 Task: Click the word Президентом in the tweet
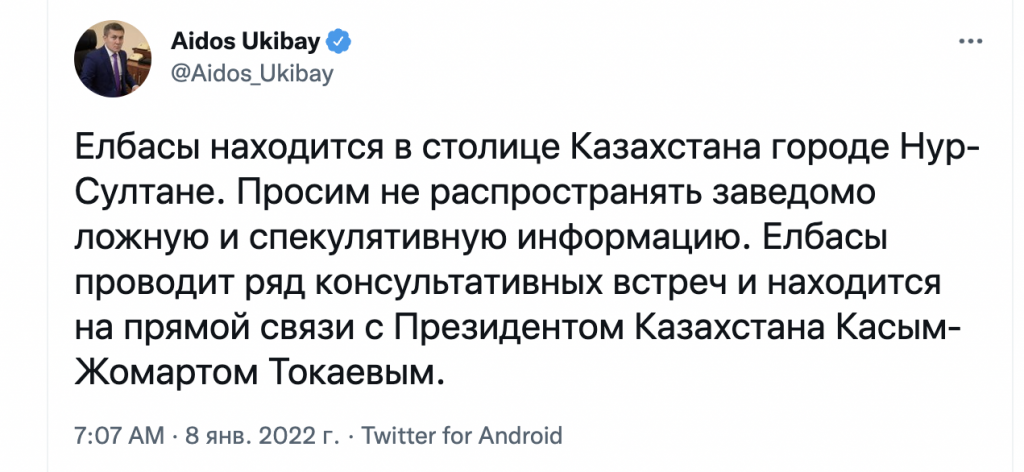[x=510, y=330]
